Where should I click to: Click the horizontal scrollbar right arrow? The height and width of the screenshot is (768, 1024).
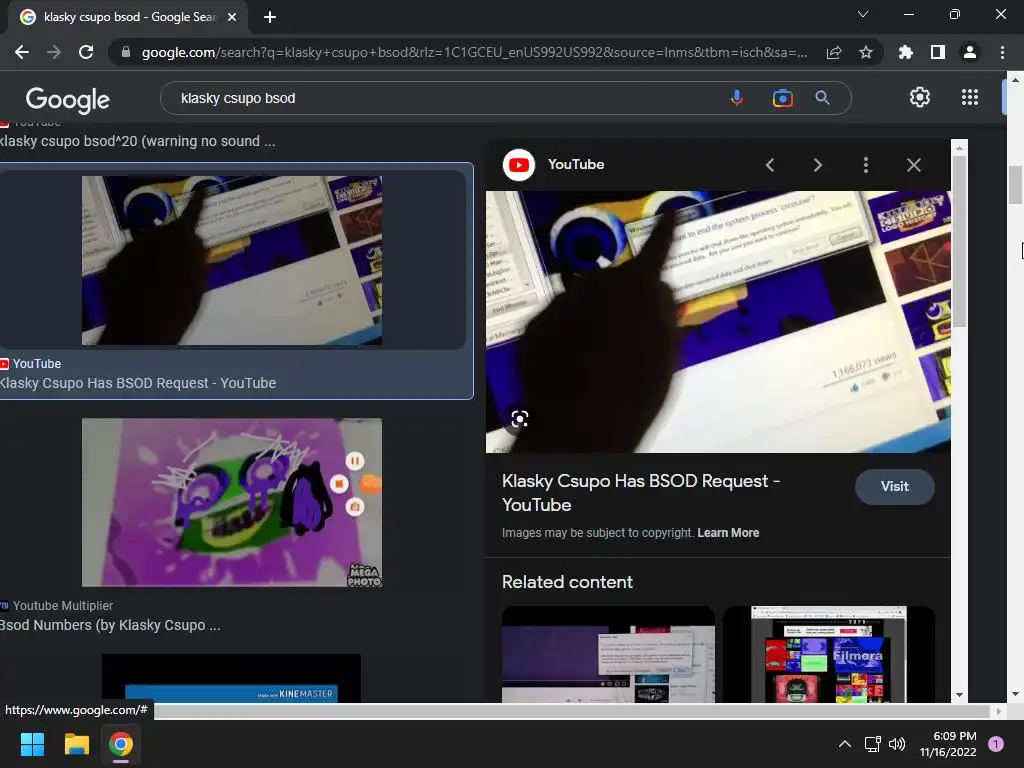pyautogui.click(x=998, y=711)
